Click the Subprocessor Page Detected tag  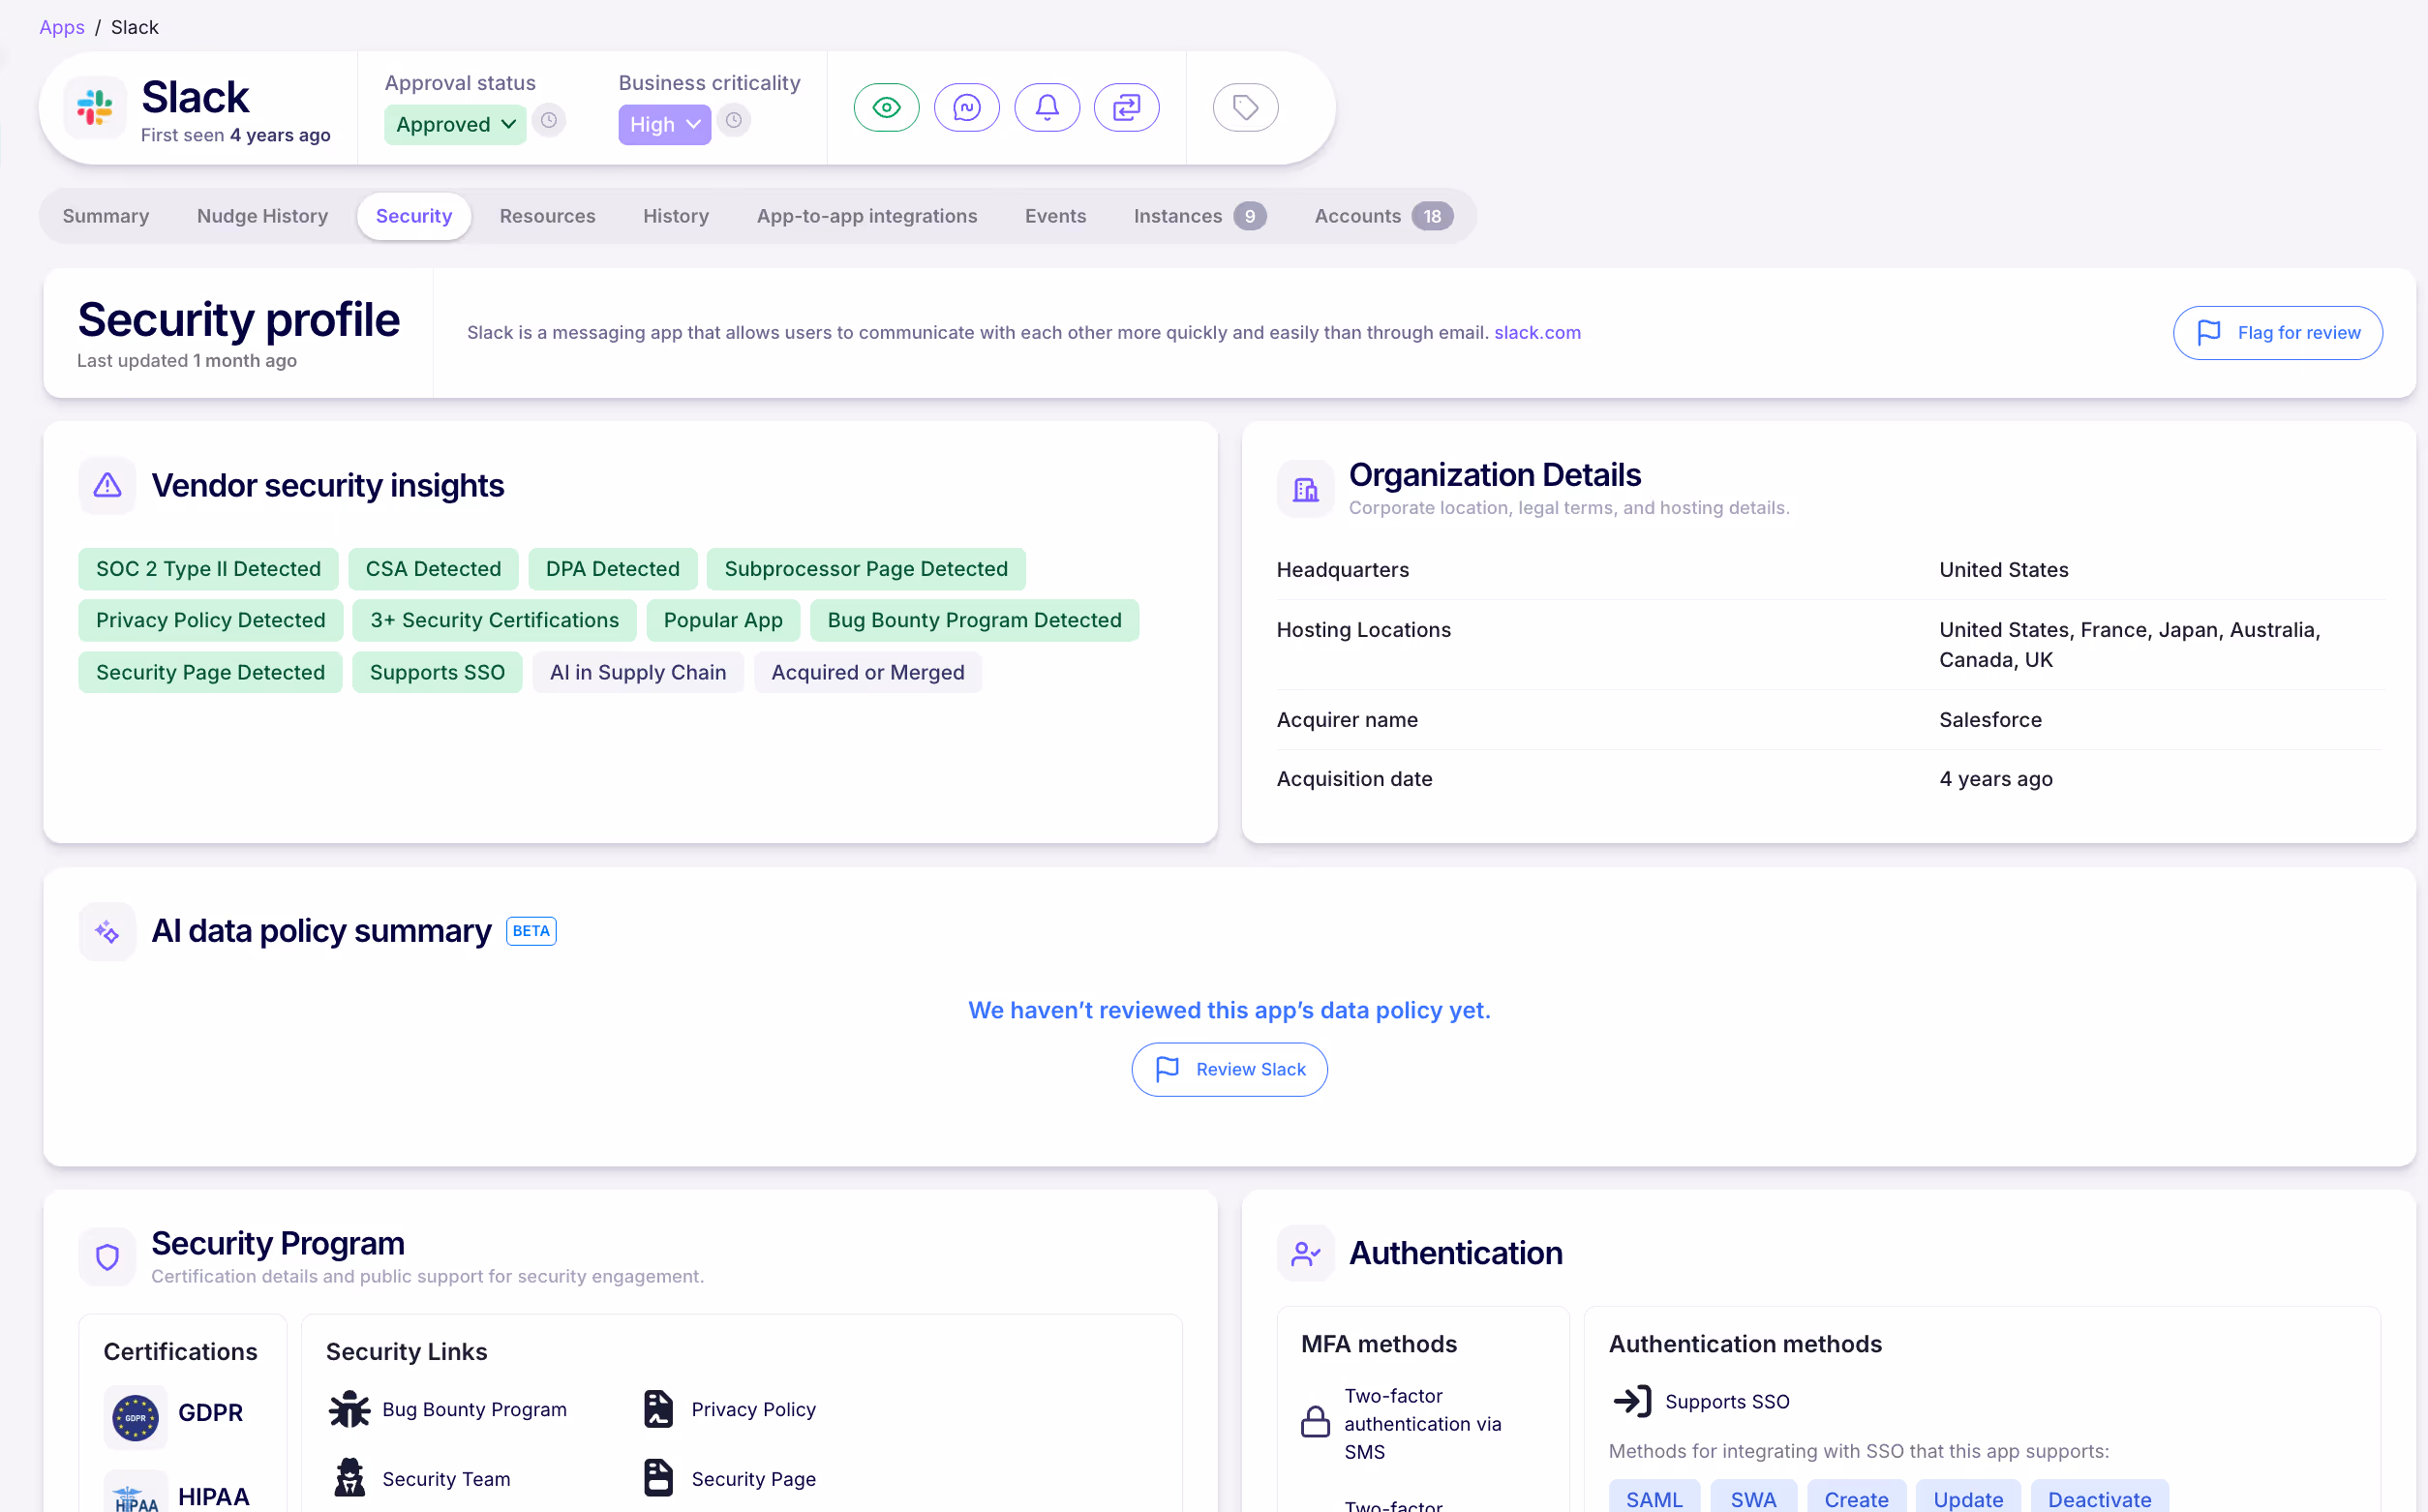coord(866,568)
